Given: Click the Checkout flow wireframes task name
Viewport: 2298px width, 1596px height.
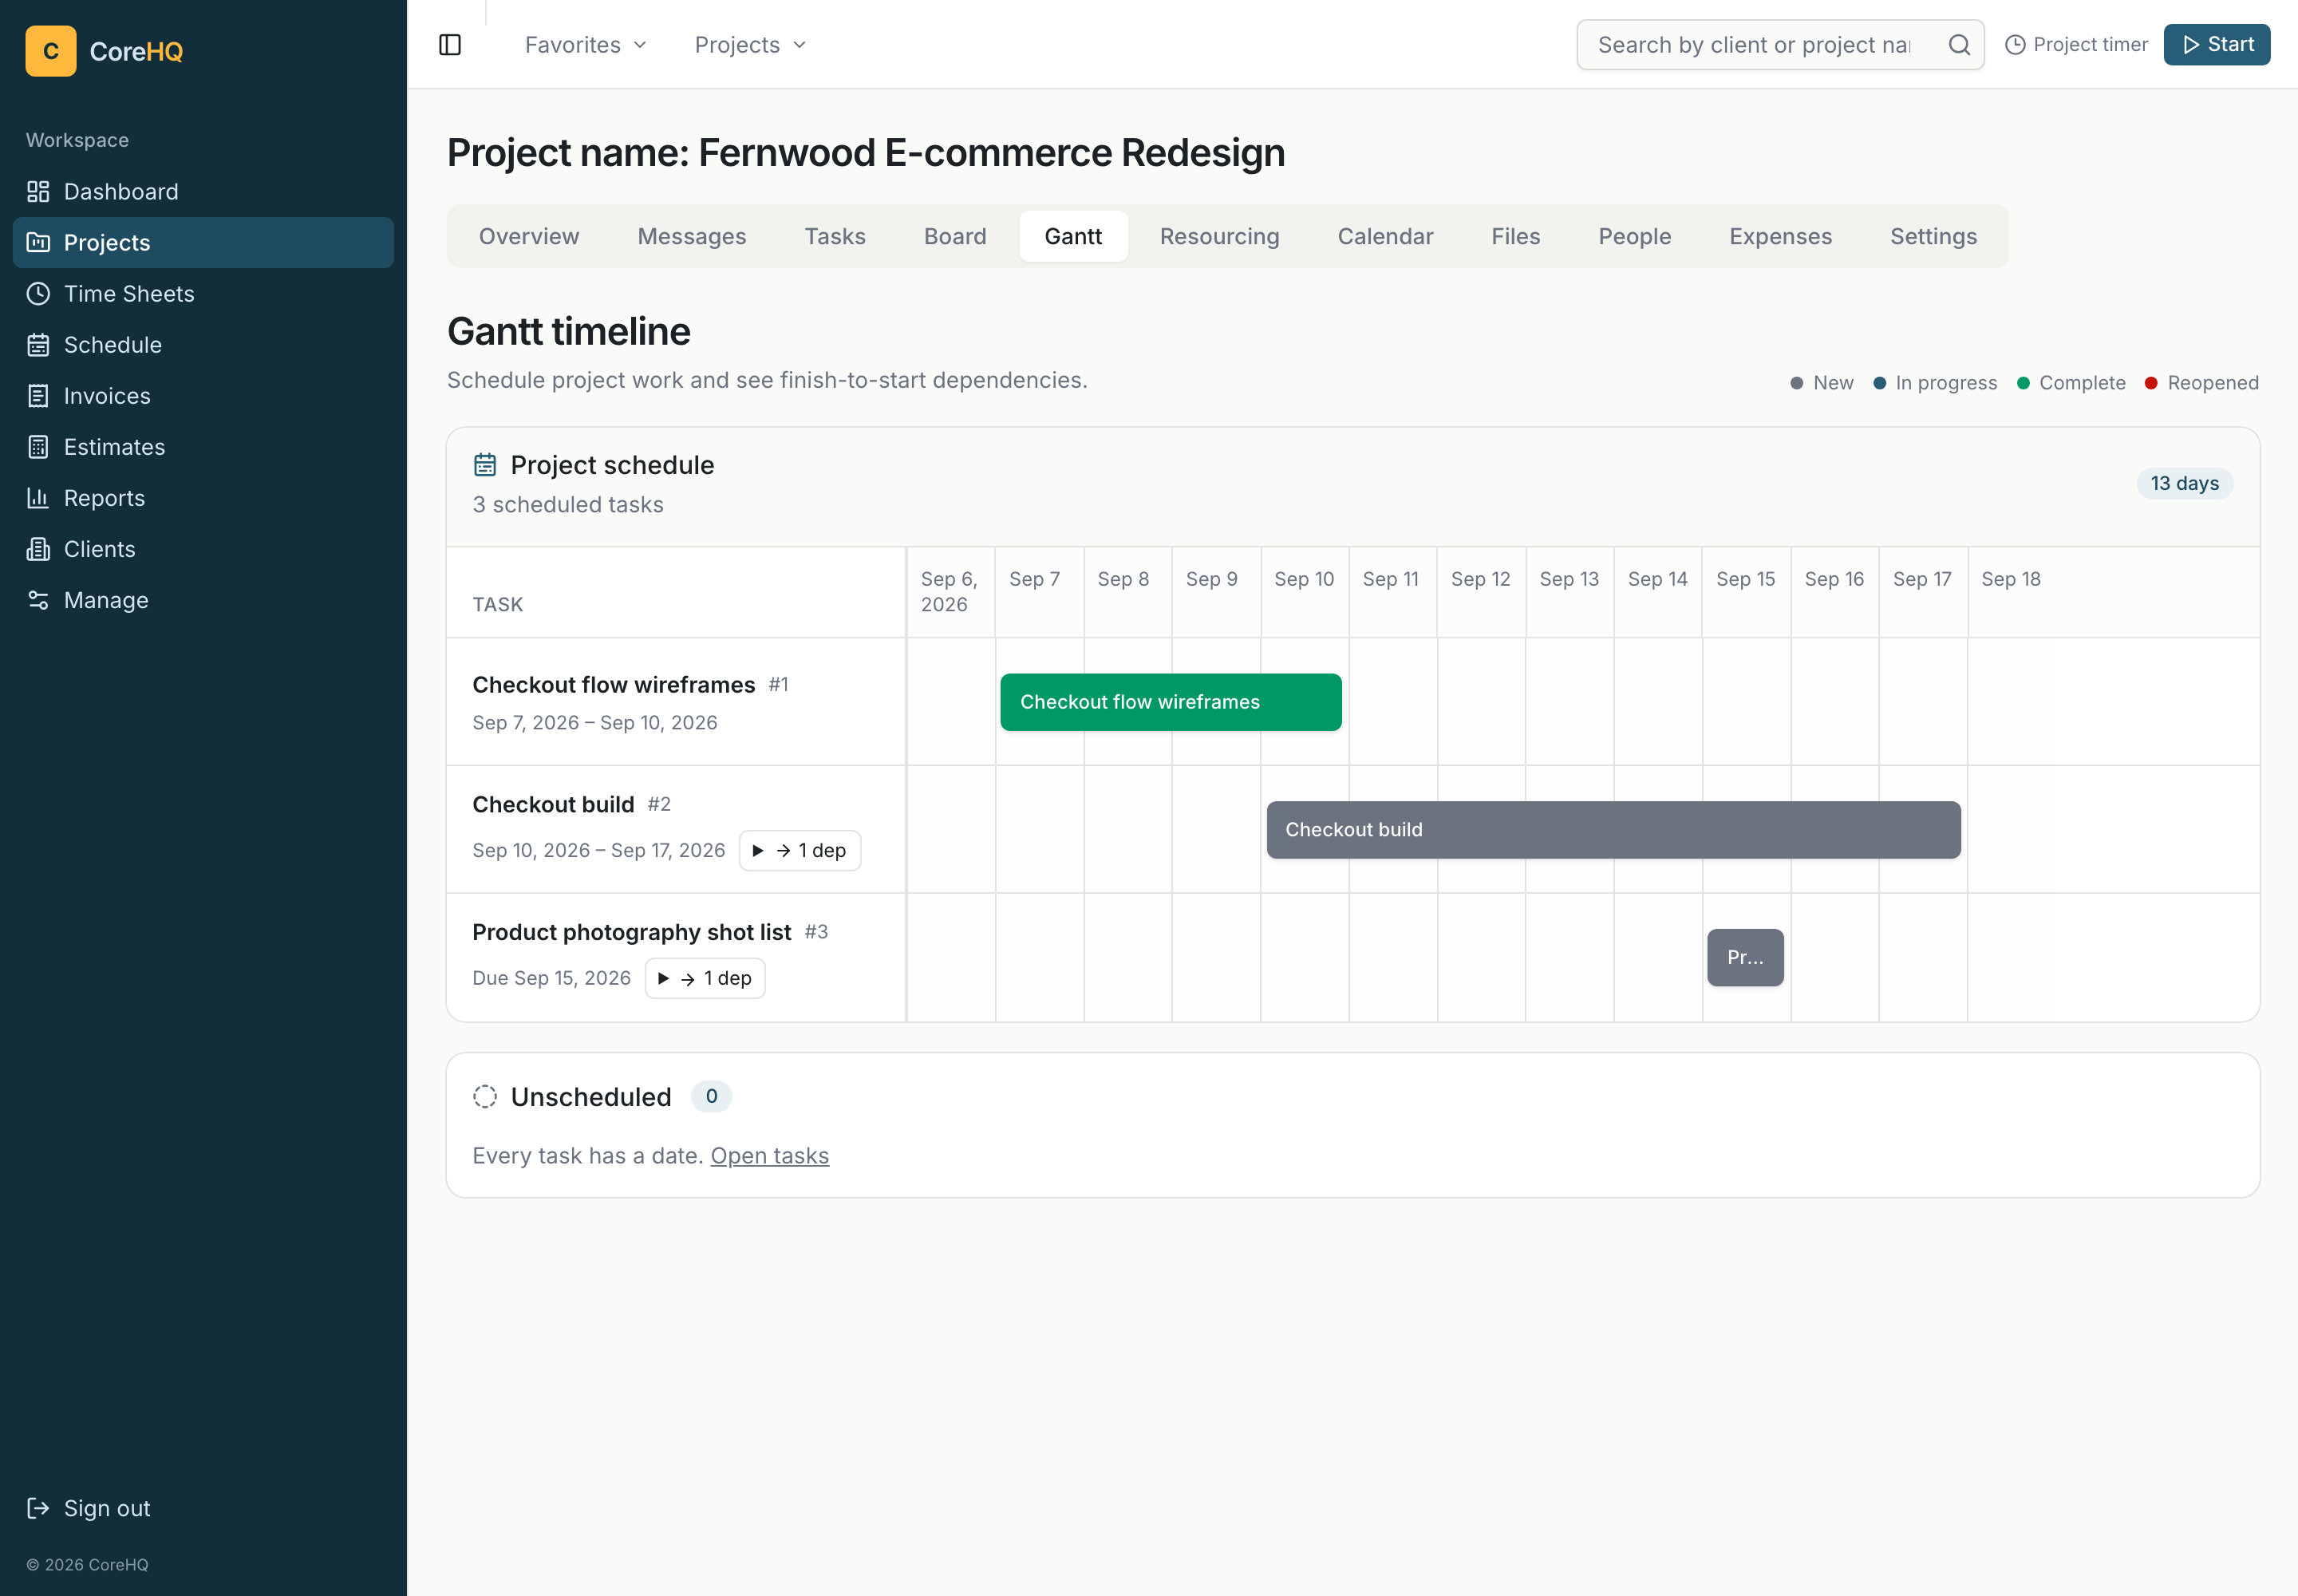Looking at the screenshot, I should click(x=613, y=685).
